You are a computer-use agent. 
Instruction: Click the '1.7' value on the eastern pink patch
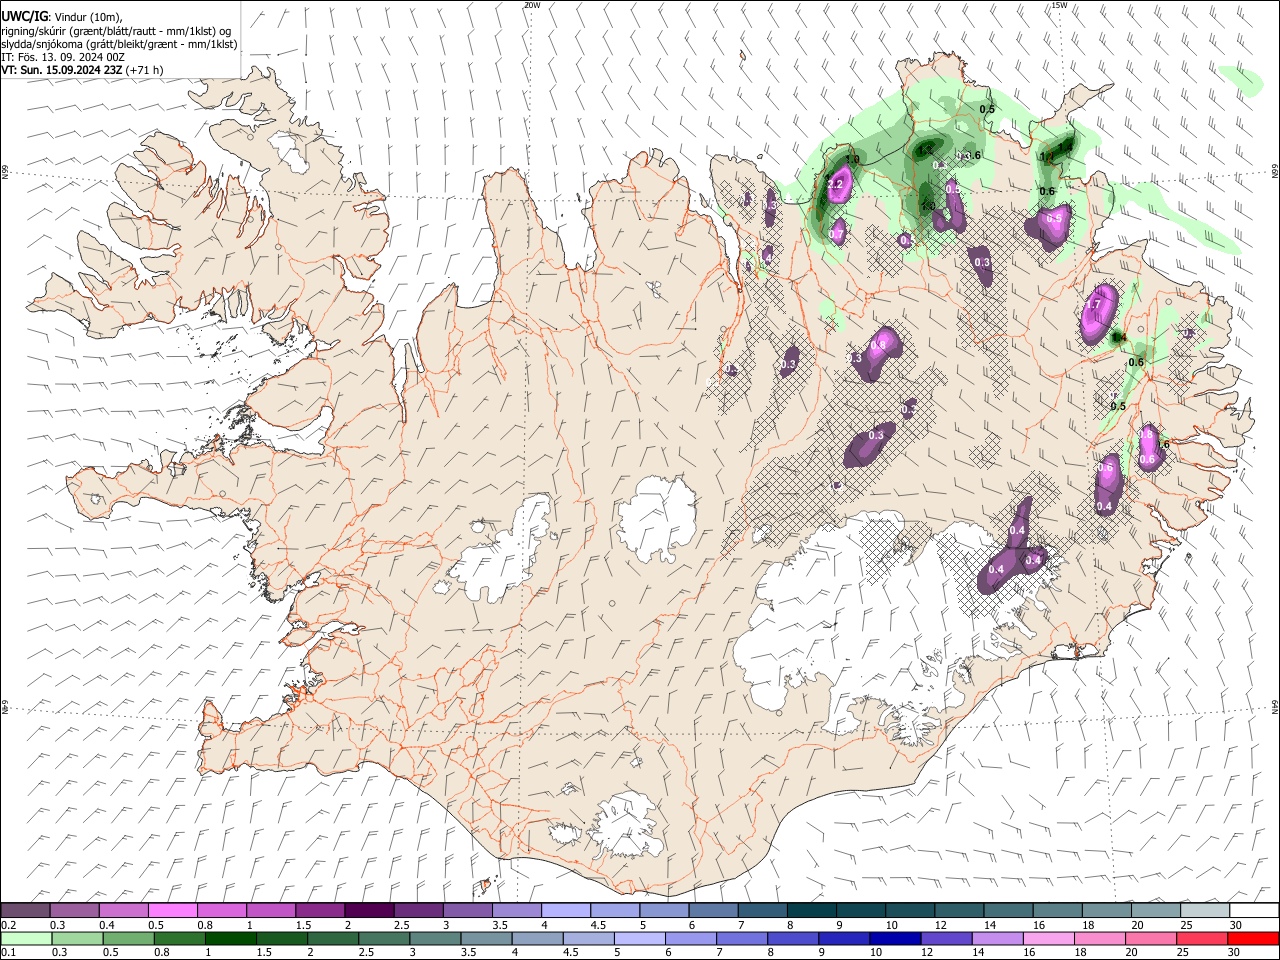point(1093,304)
